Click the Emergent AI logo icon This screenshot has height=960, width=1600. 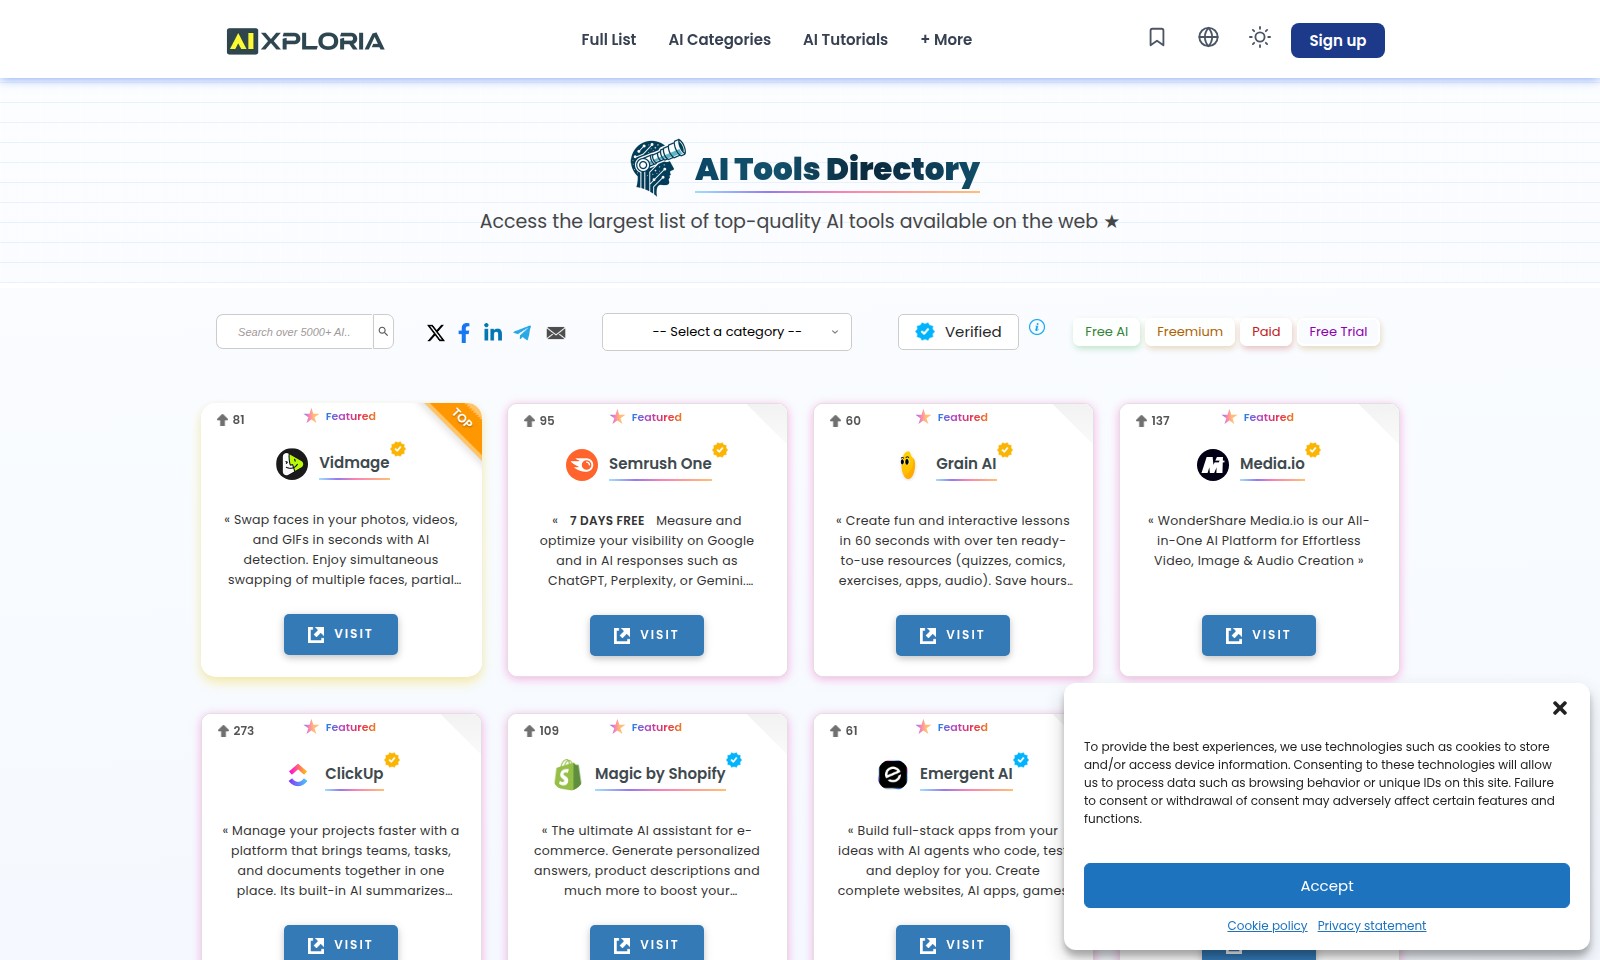(893, 775)
